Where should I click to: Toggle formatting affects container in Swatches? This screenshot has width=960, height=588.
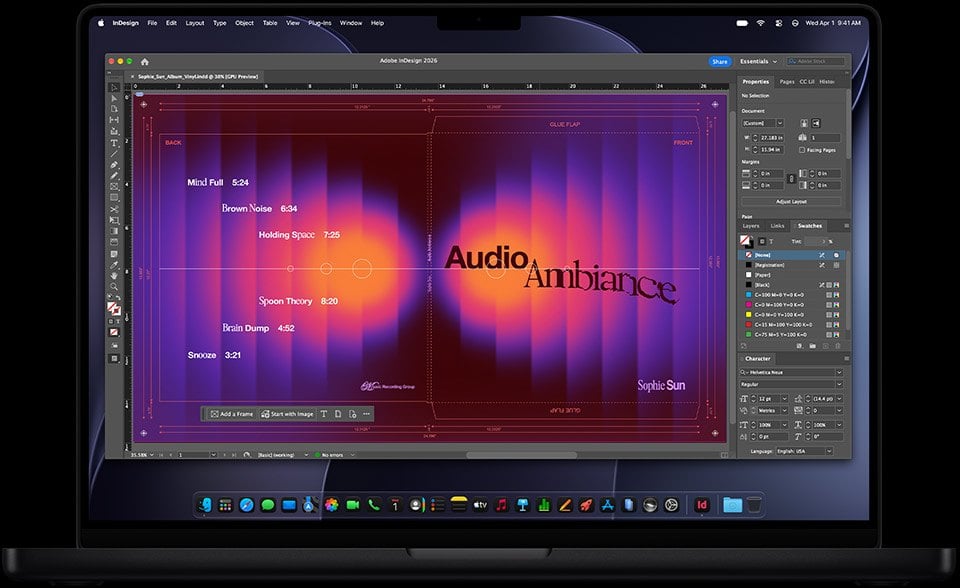762,241
